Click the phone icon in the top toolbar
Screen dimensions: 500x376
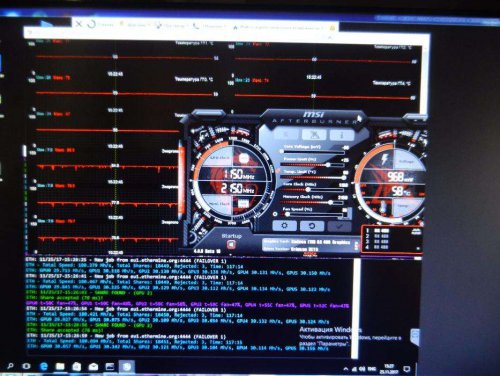[x=196, y=26]
